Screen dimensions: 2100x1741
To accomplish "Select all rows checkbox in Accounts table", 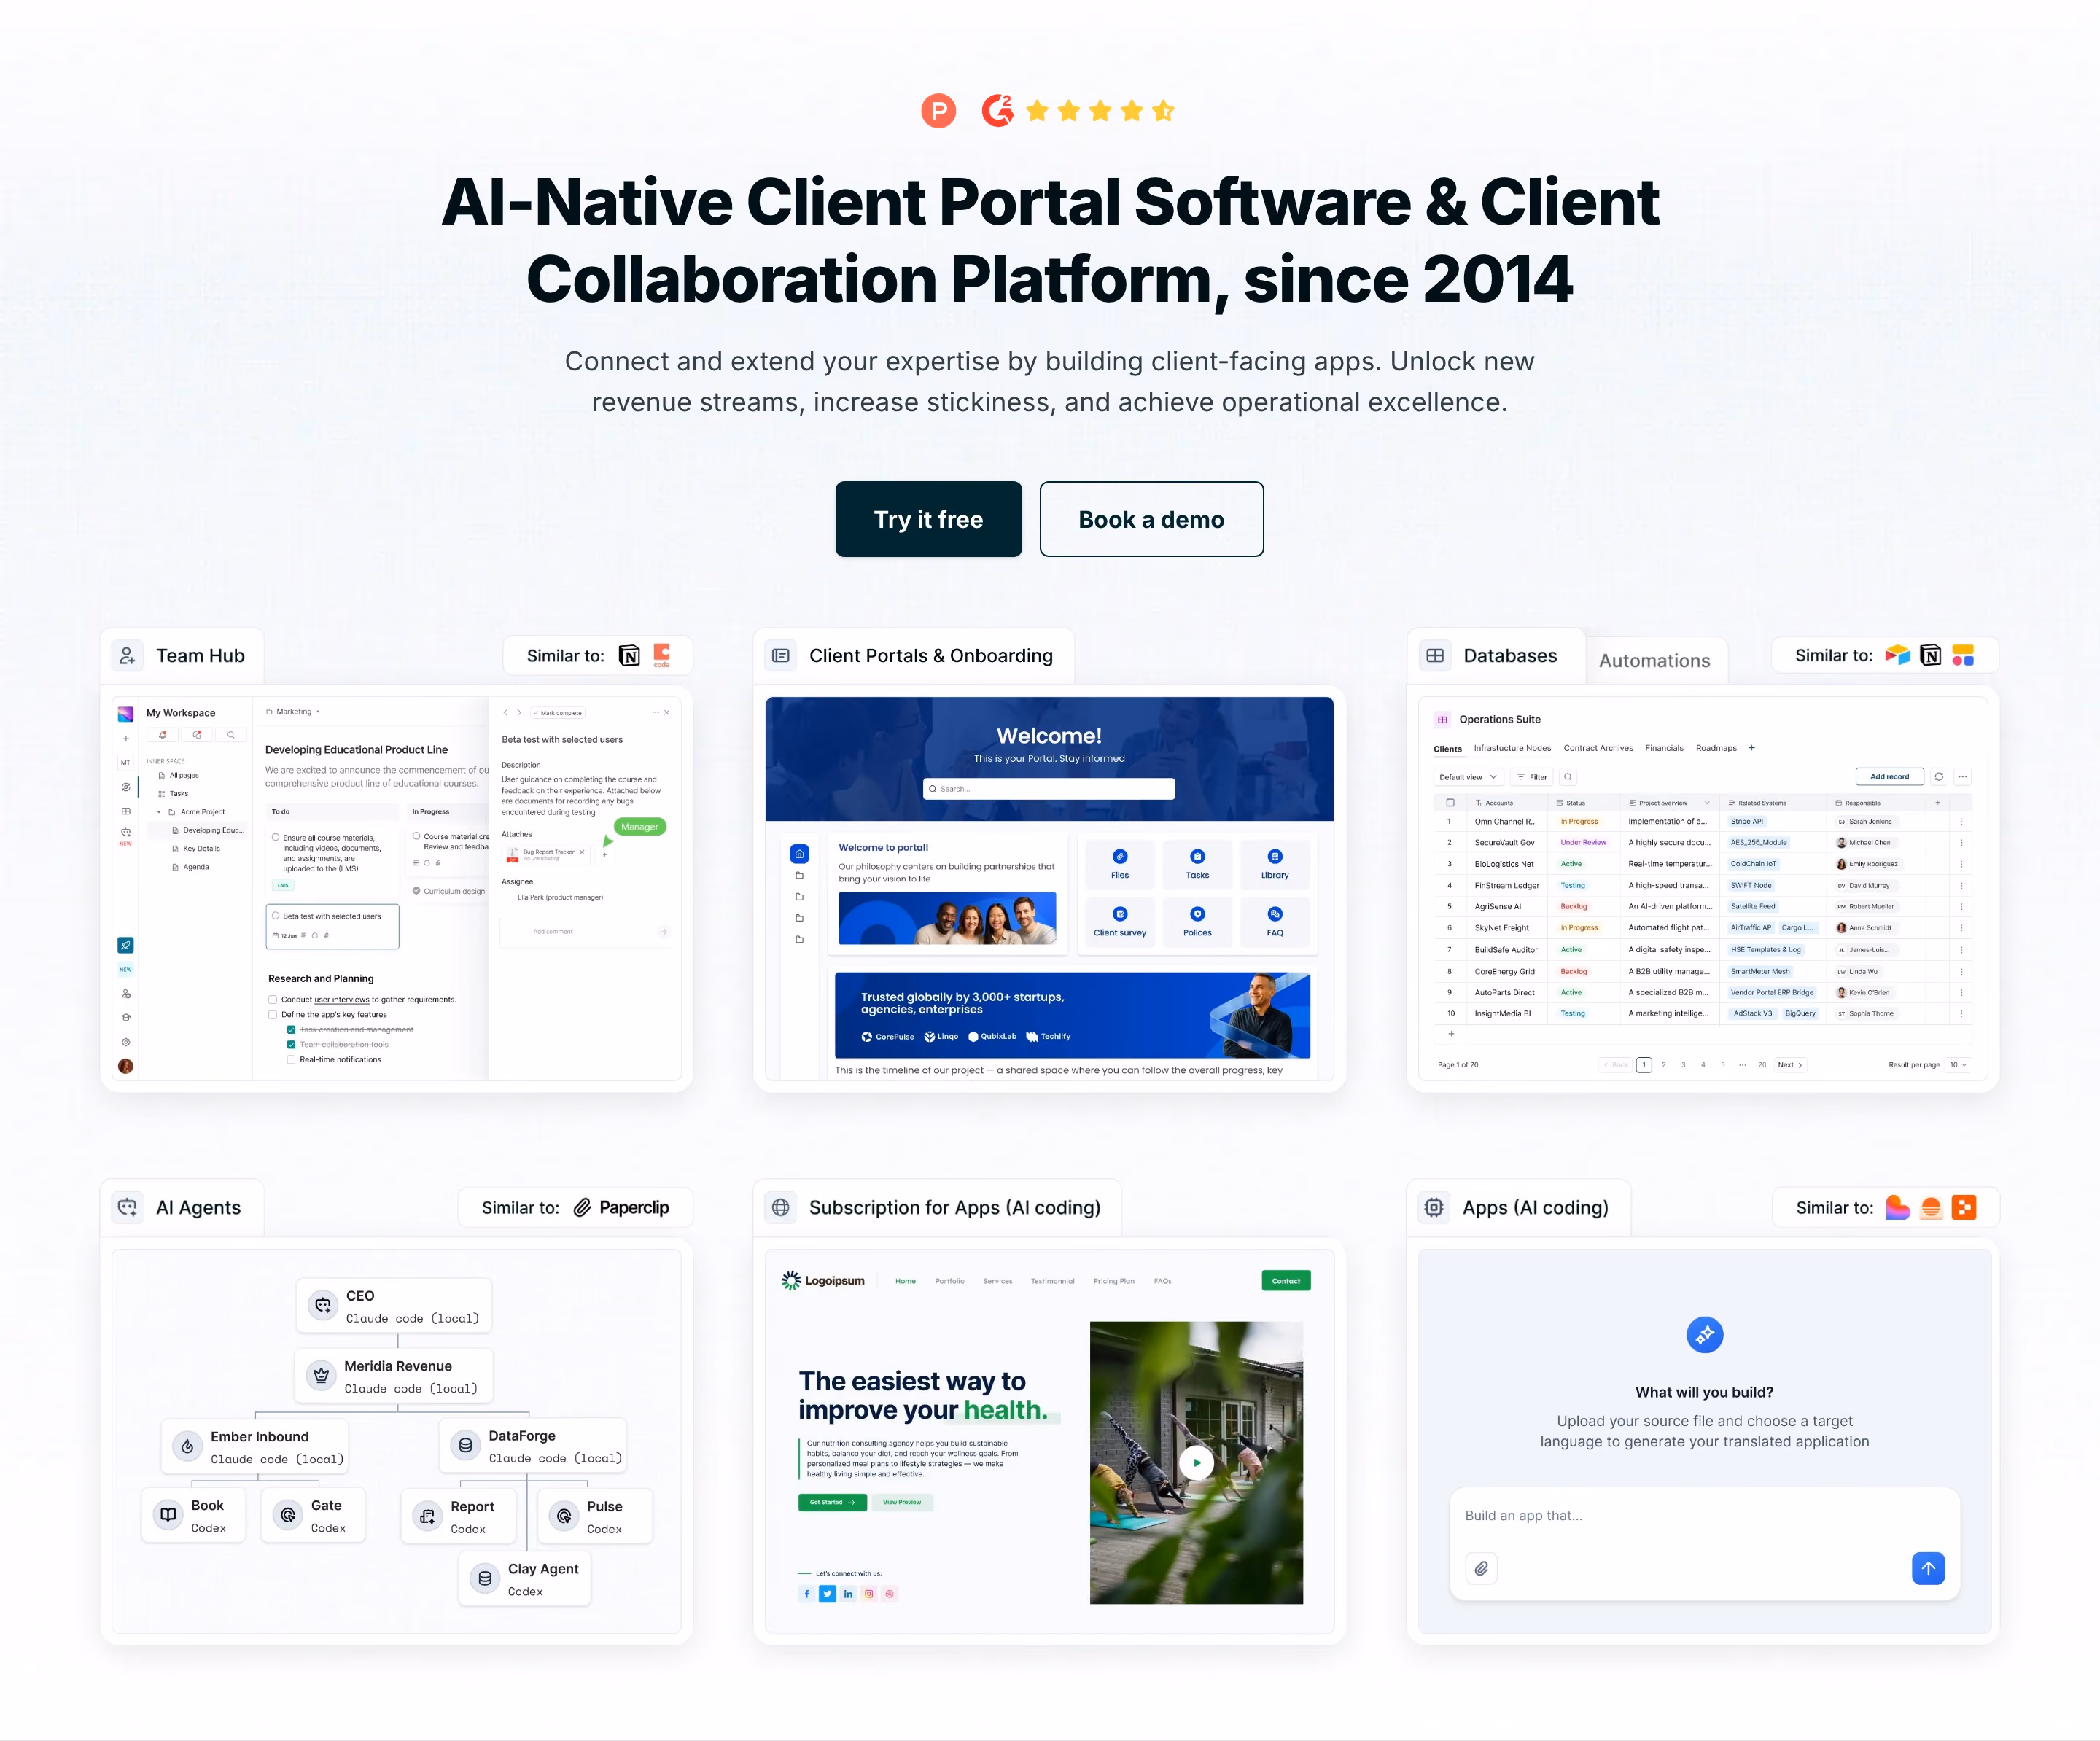I will [1450, 803].
